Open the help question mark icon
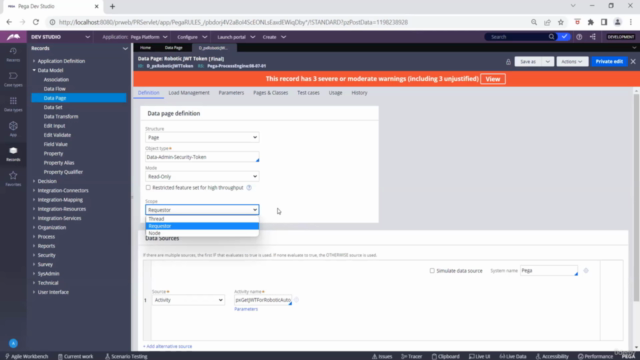This screenshot has height=360, width=640. point(579,37)
